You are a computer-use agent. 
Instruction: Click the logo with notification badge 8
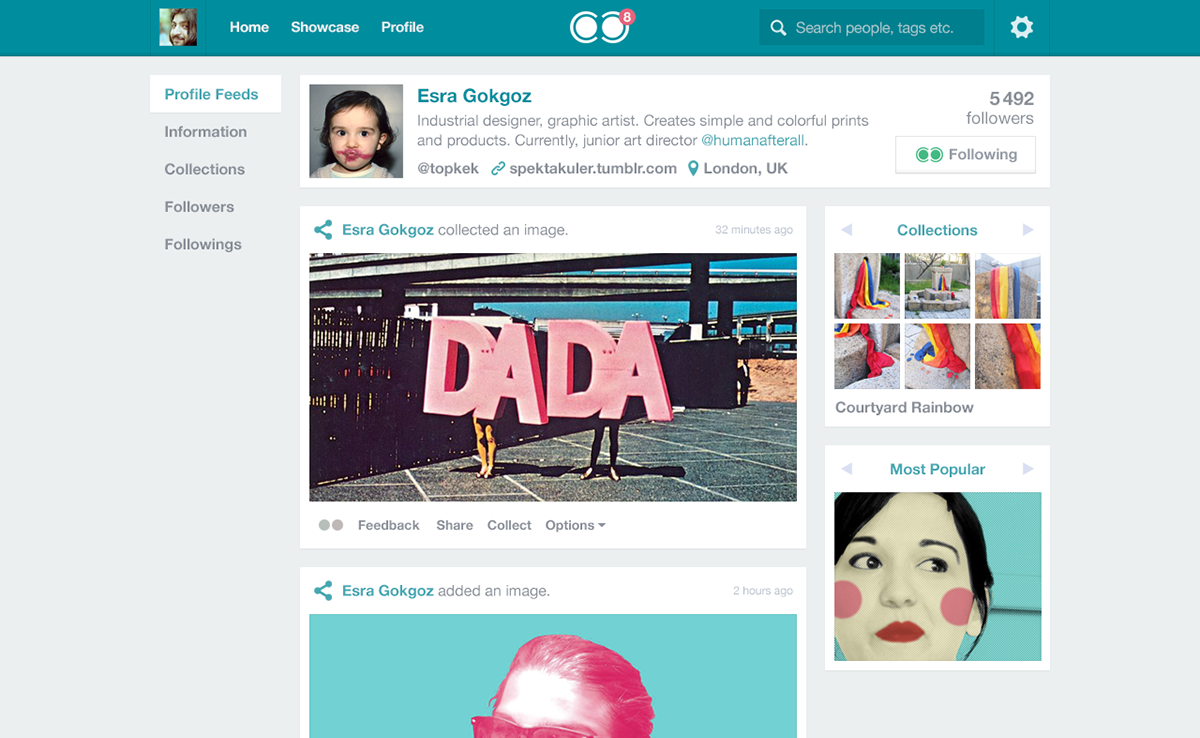coord(602,27)
